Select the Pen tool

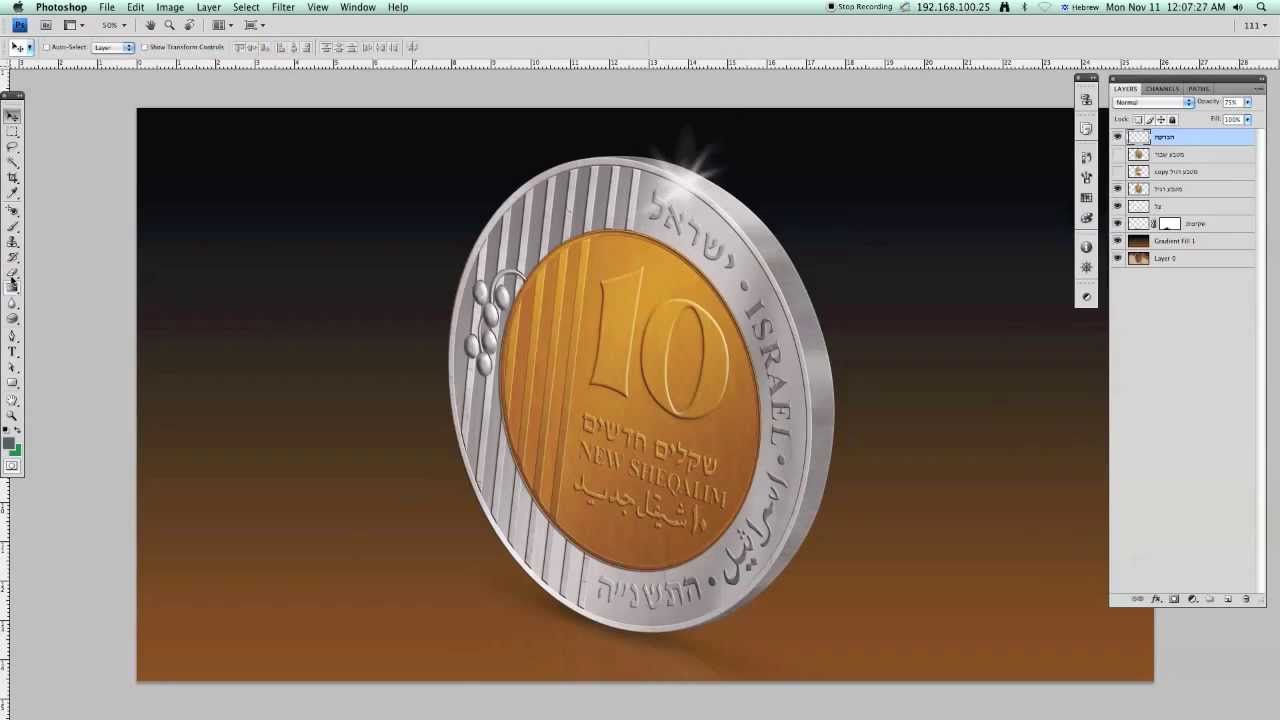tap(12, 335)
